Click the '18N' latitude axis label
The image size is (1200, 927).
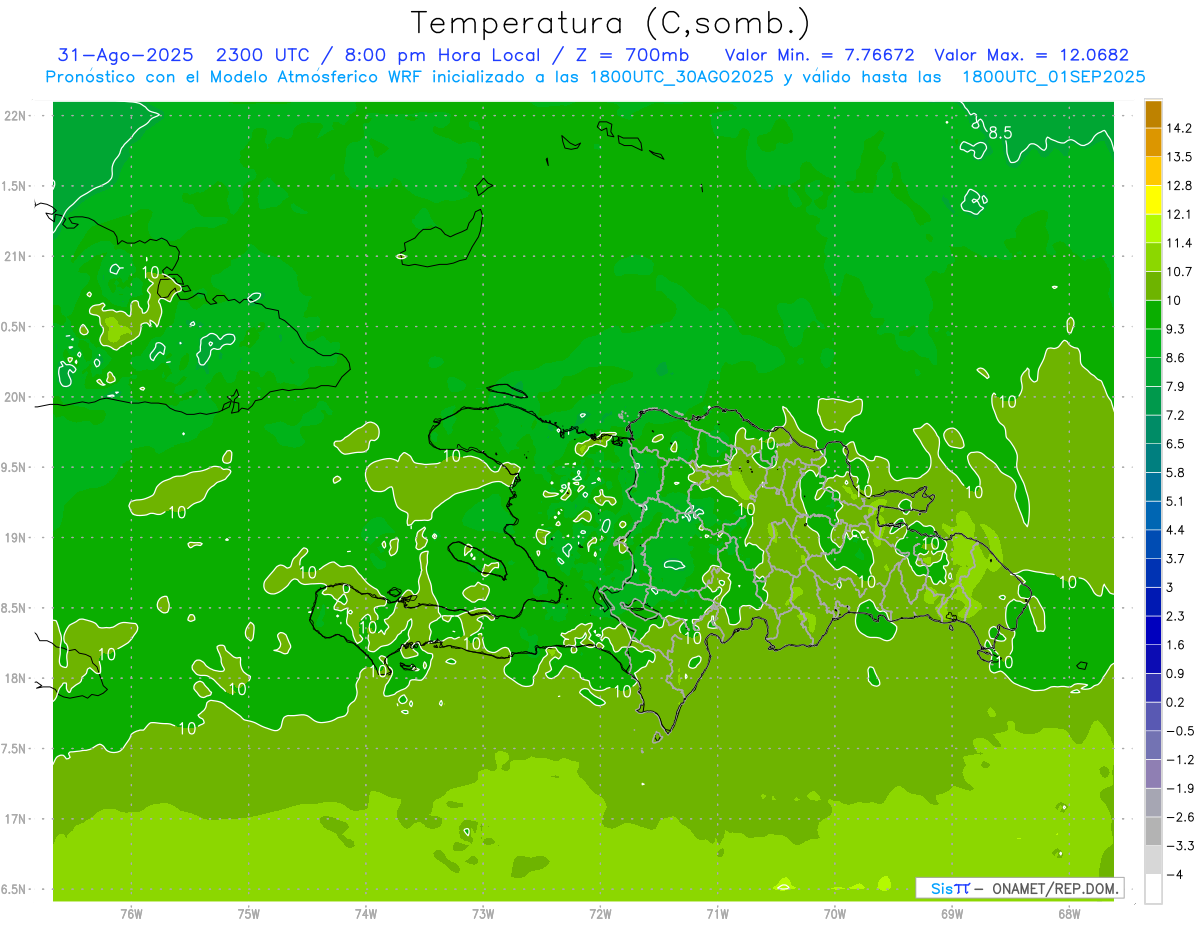pyautogui.click(x=14, y=678)
